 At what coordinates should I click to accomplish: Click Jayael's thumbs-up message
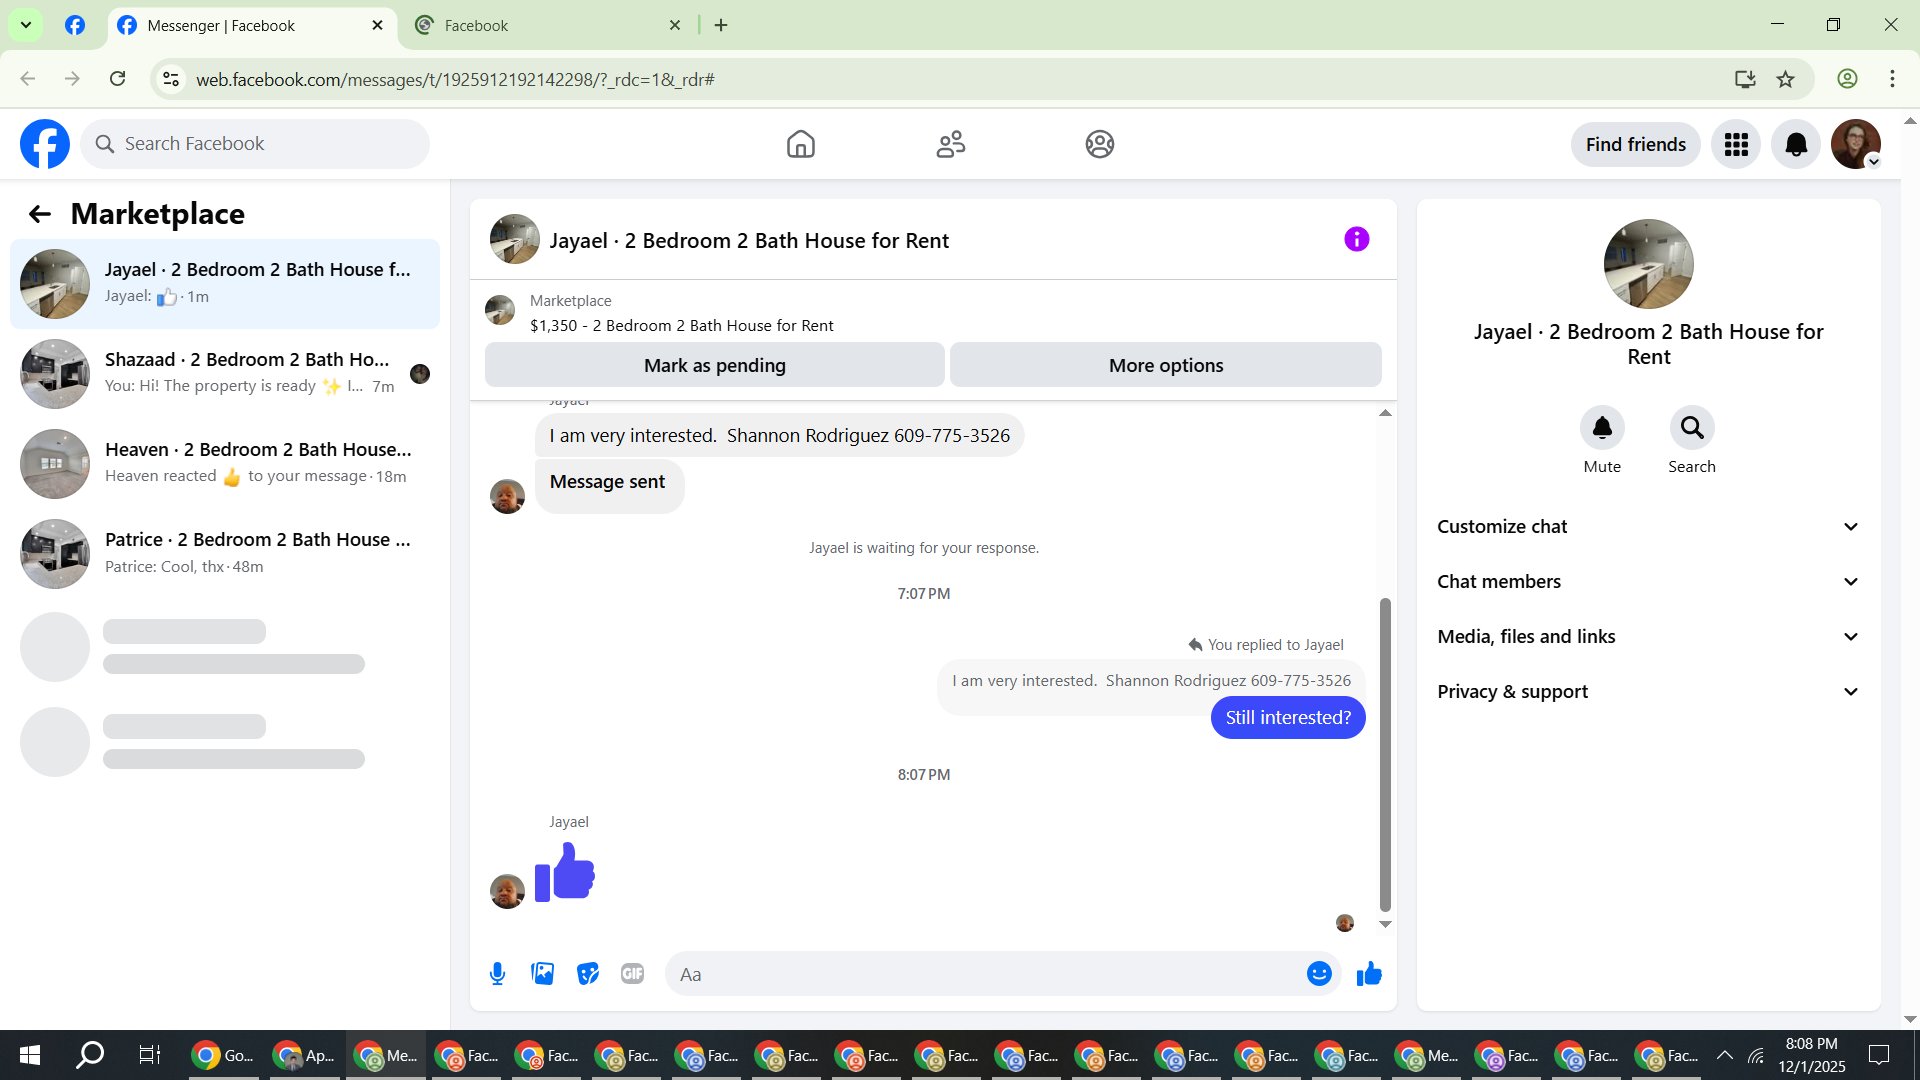pos(565,872)
